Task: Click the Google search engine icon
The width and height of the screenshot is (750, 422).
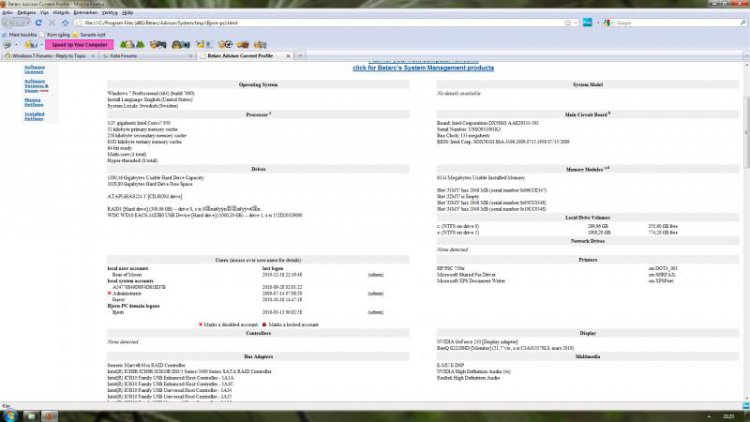Action: pos(607,22)
